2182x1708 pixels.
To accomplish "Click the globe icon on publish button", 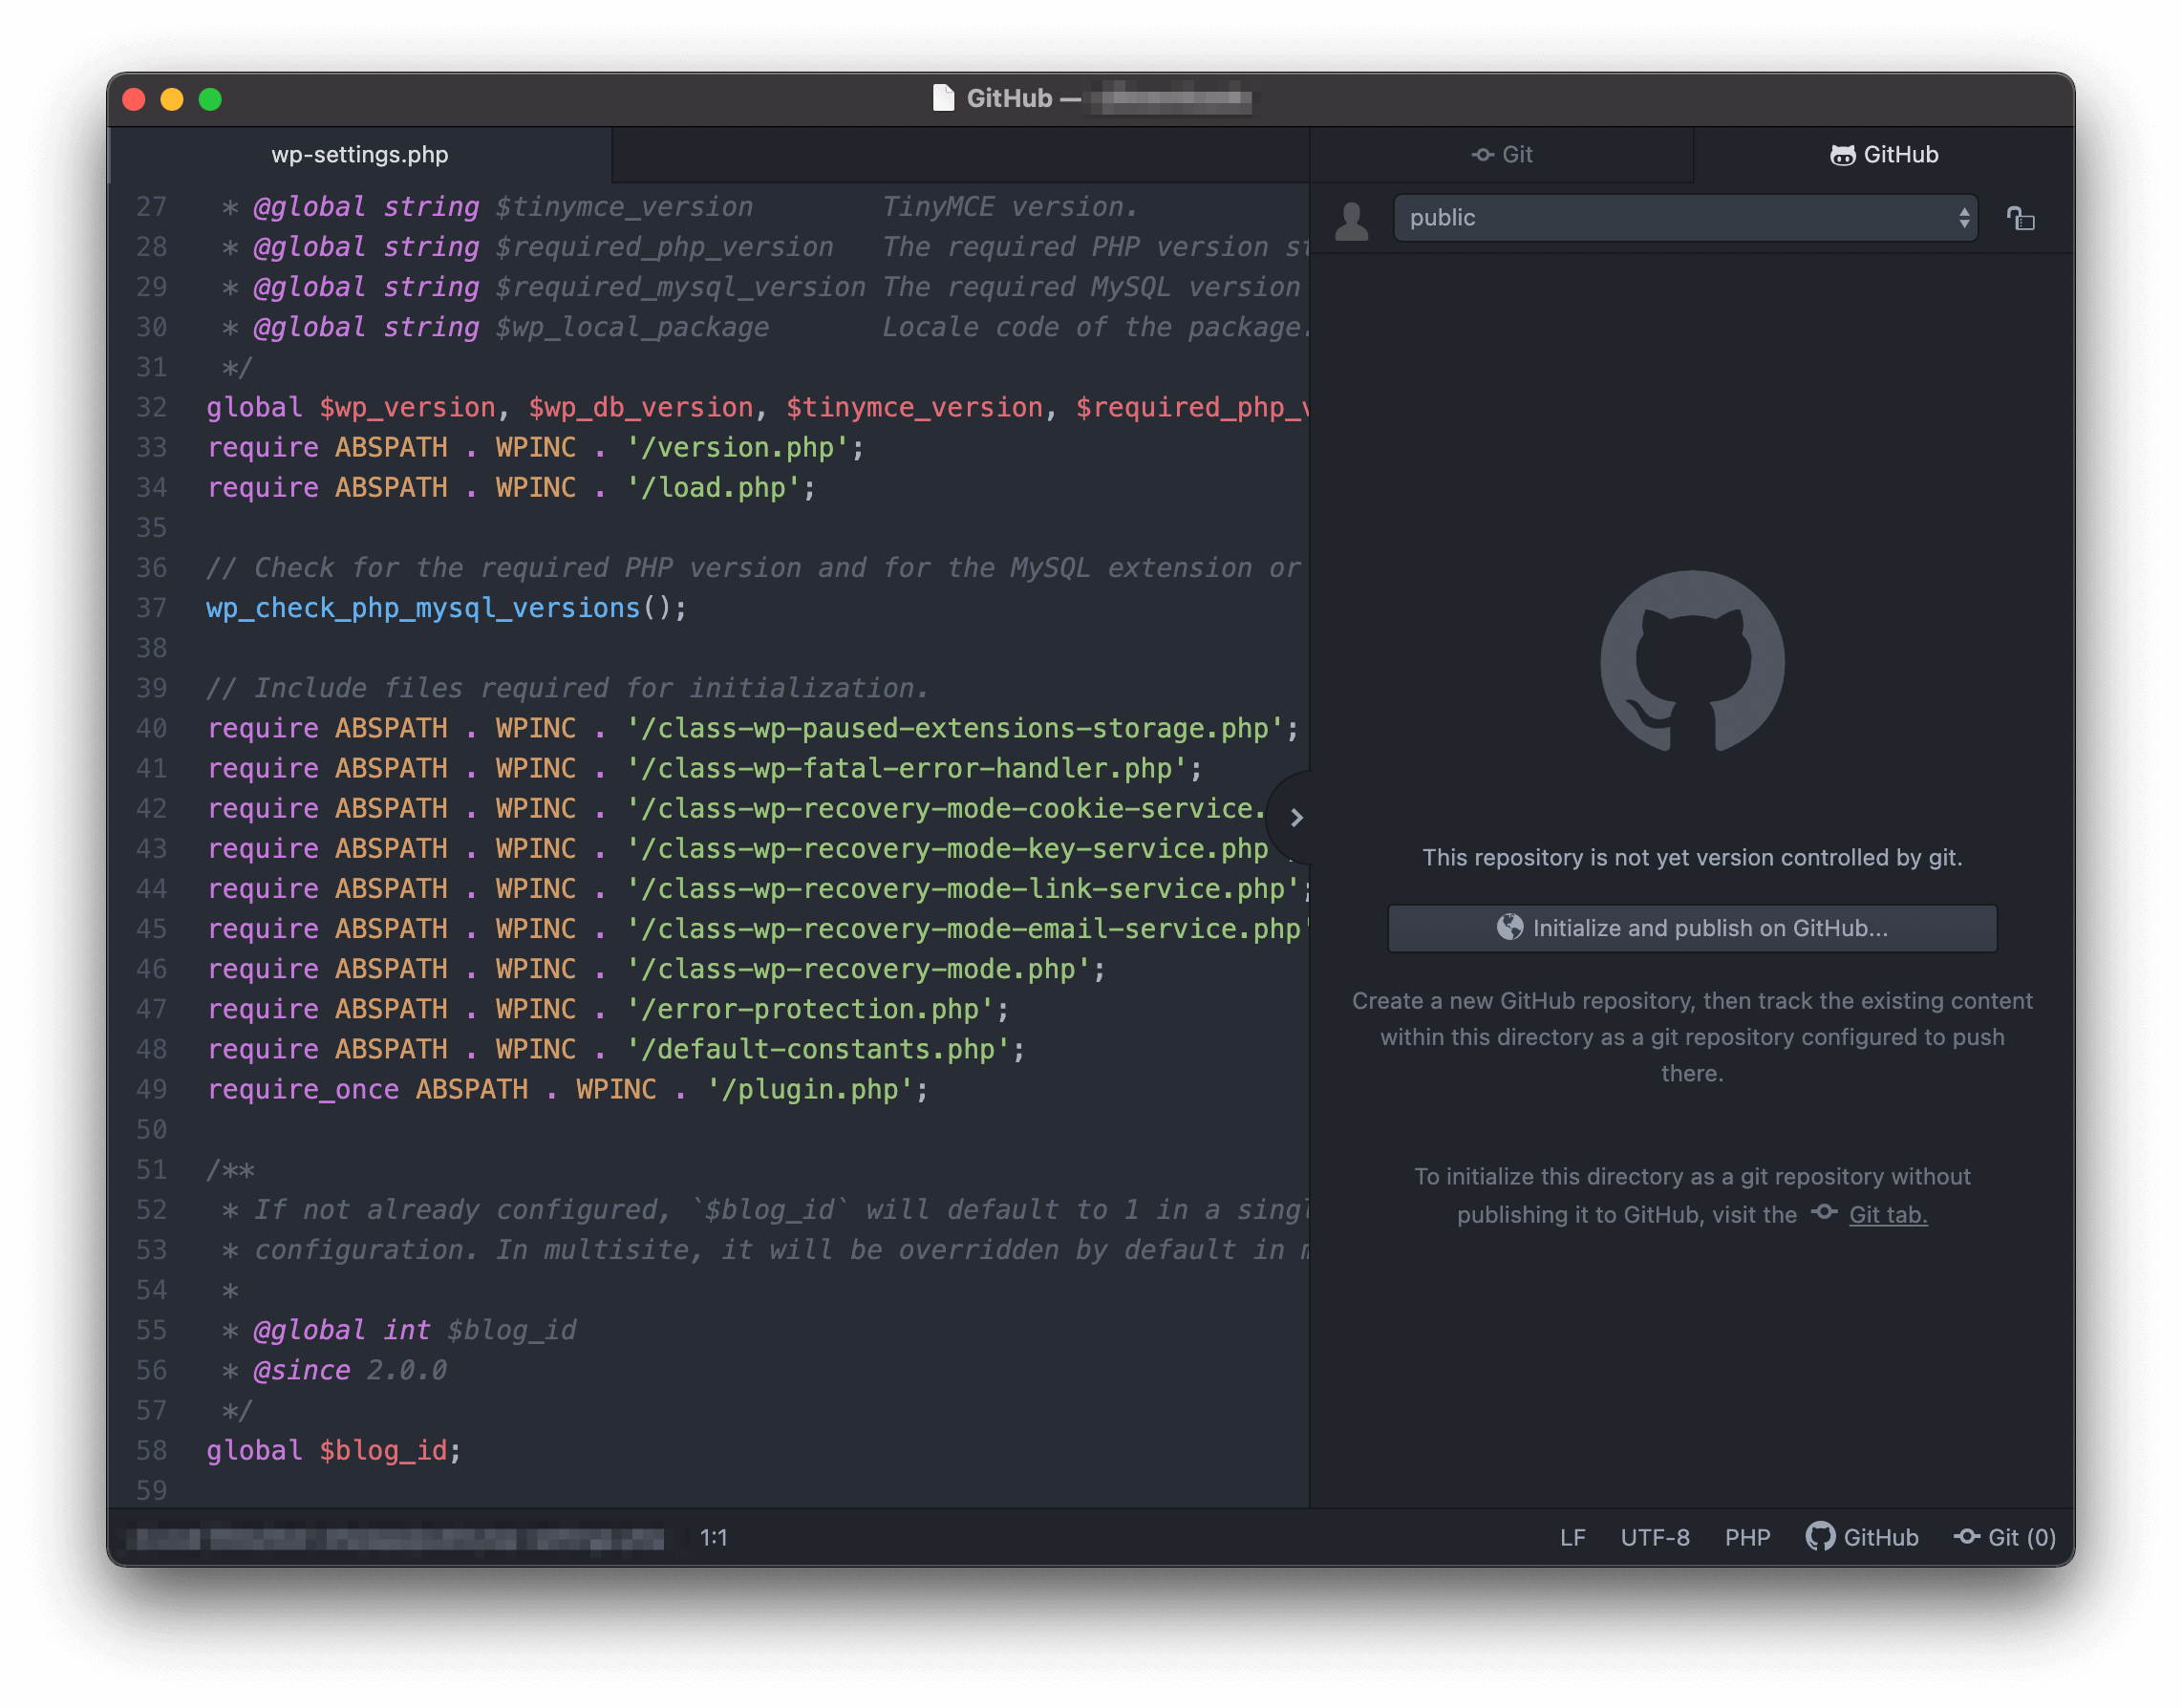I will 1509,927.
